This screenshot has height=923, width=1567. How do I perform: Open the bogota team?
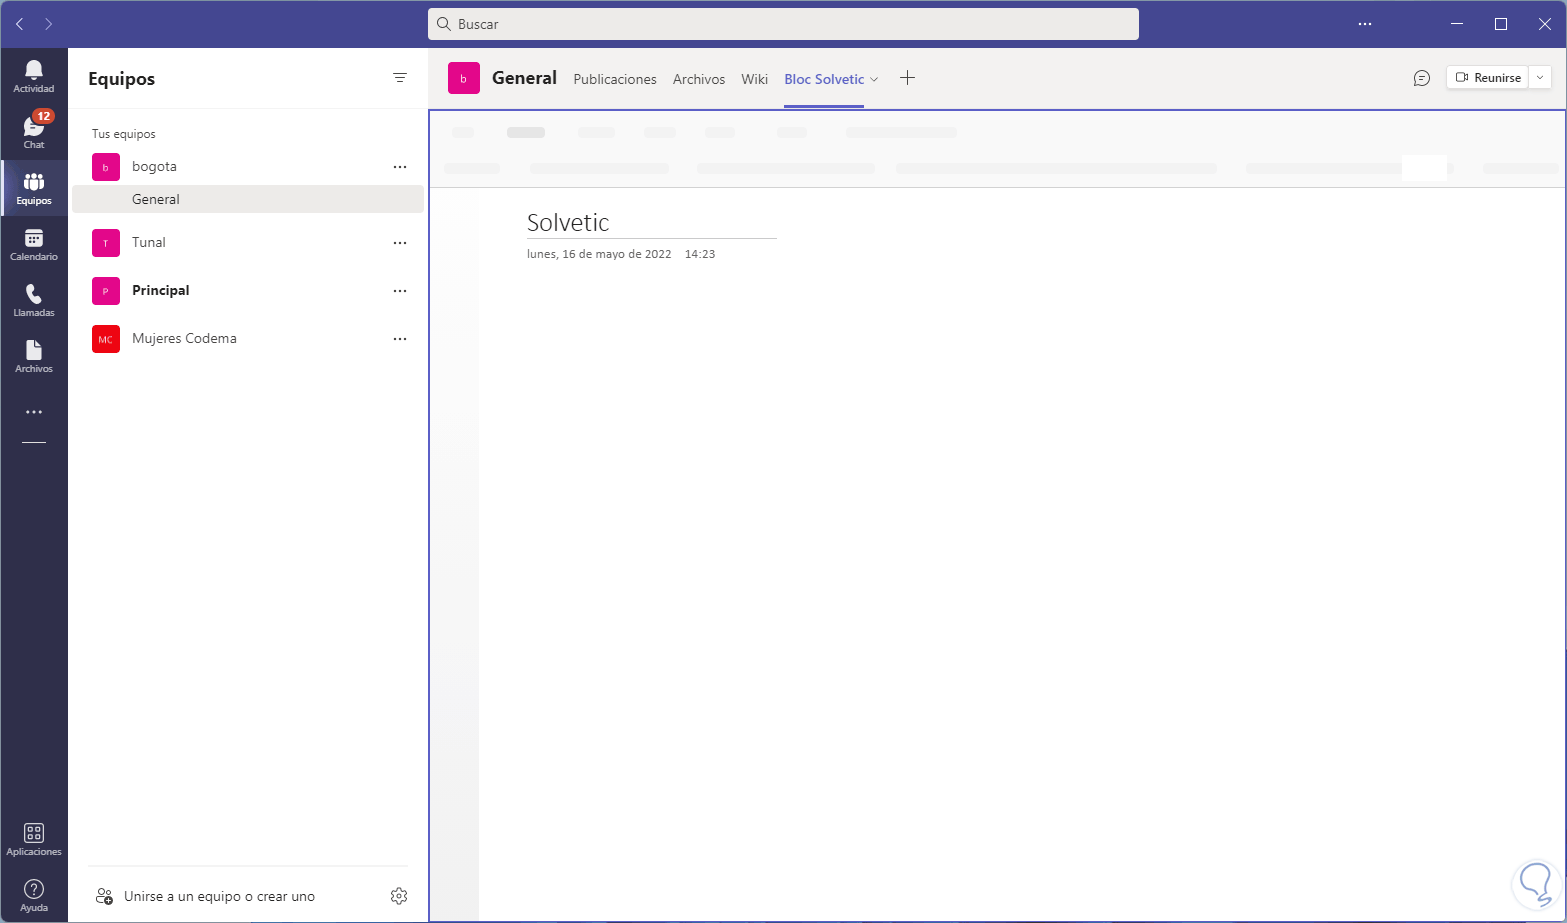154,167
